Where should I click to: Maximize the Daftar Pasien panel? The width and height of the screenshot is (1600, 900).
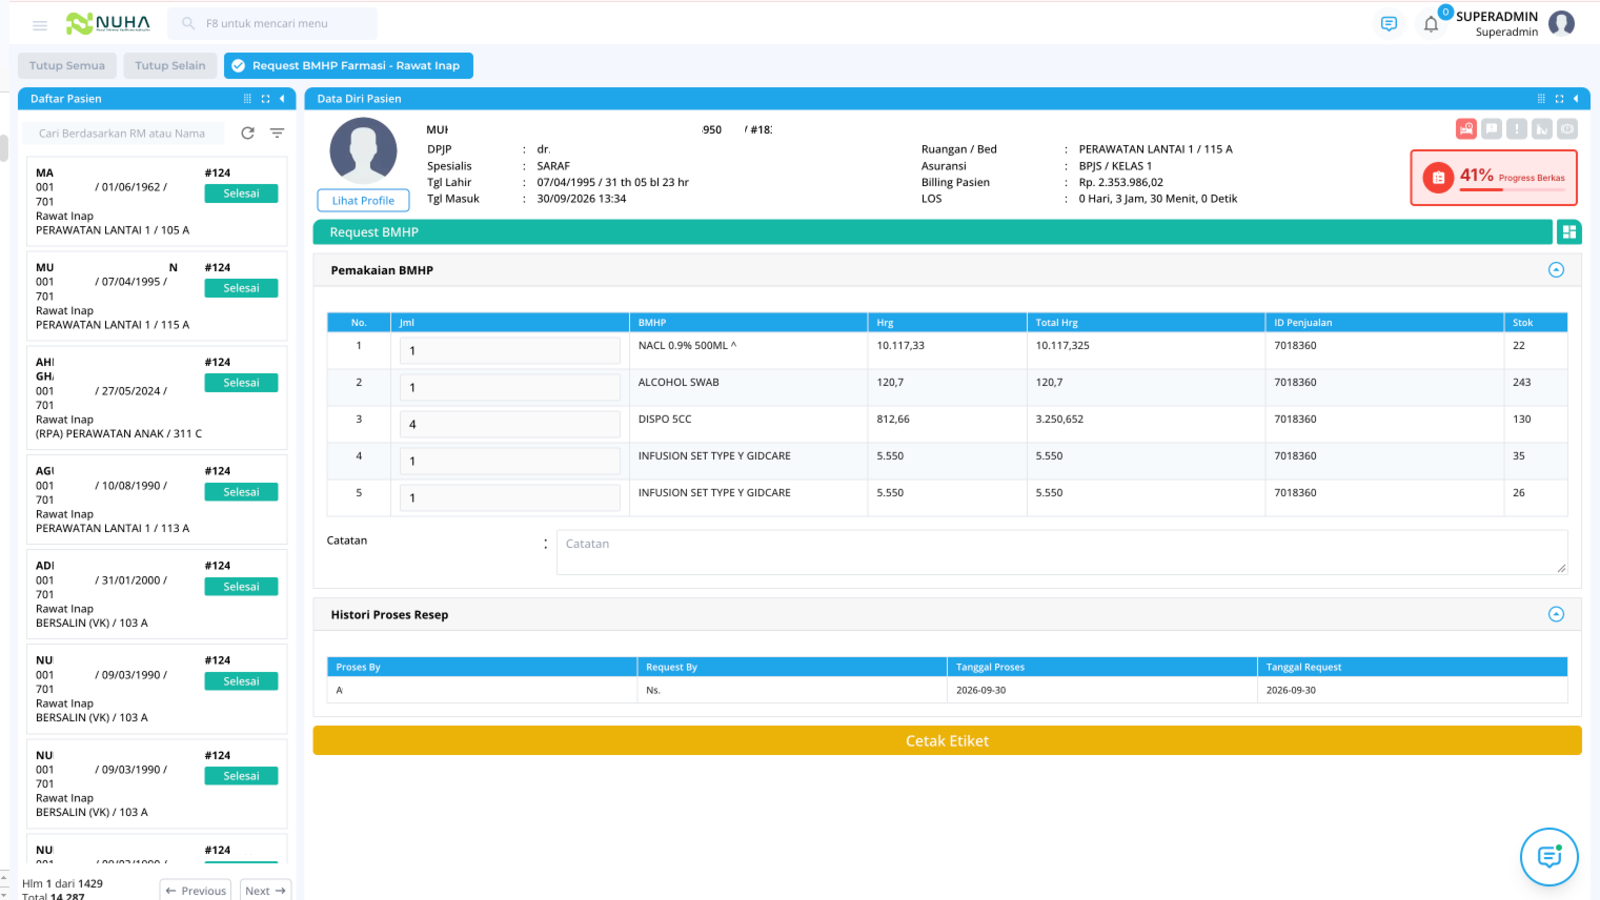[265, 99]
